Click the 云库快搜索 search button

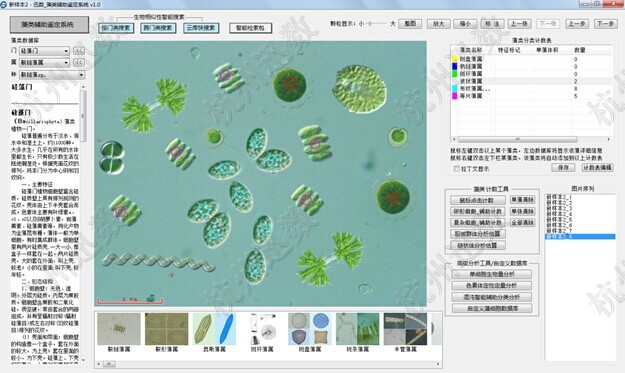click(201, 28)
